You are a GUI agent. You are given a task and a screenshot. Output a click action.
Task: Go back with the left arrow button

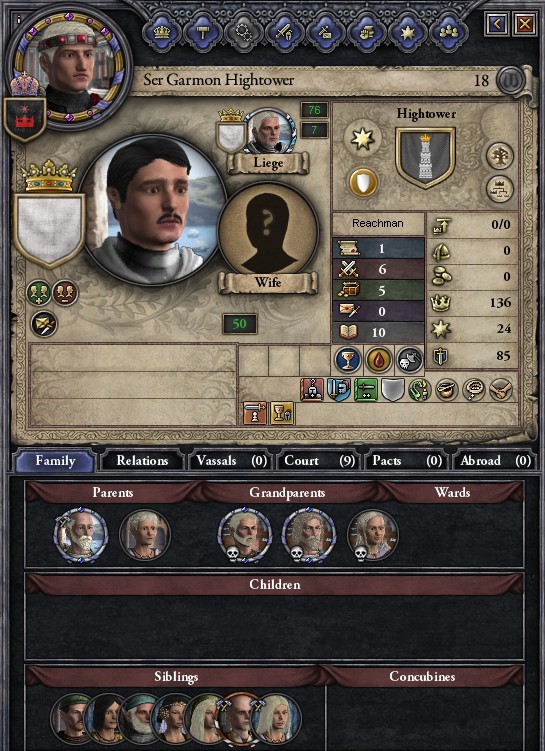coord(497,24)
